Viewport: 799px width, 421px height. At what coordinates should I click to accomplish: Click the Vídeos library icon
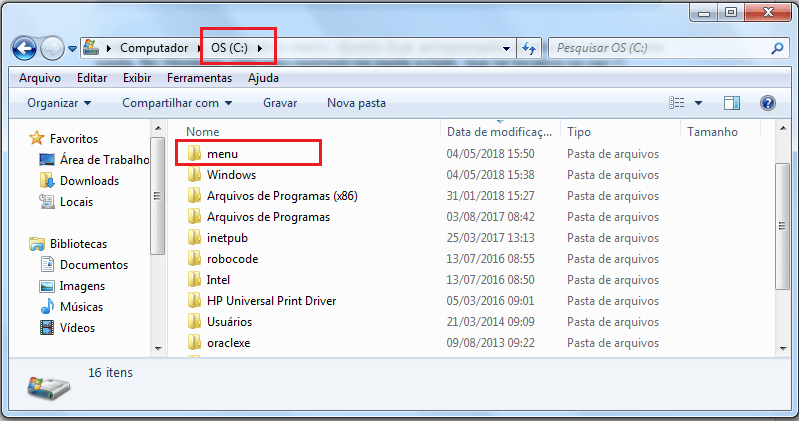[47, 328]
